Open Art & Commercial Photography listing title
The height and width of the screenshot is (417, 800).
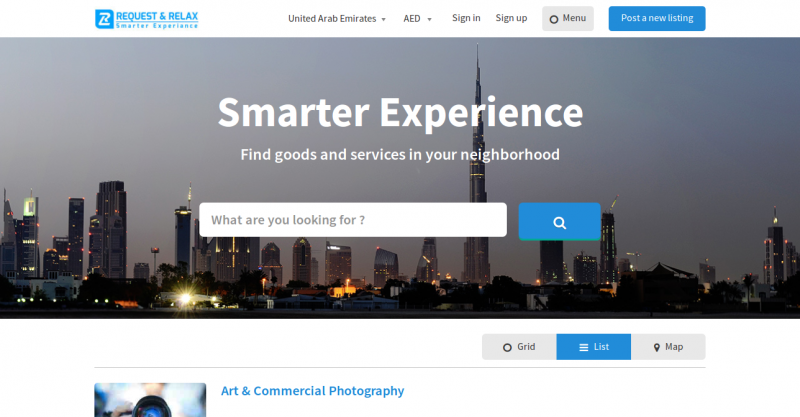312,391
